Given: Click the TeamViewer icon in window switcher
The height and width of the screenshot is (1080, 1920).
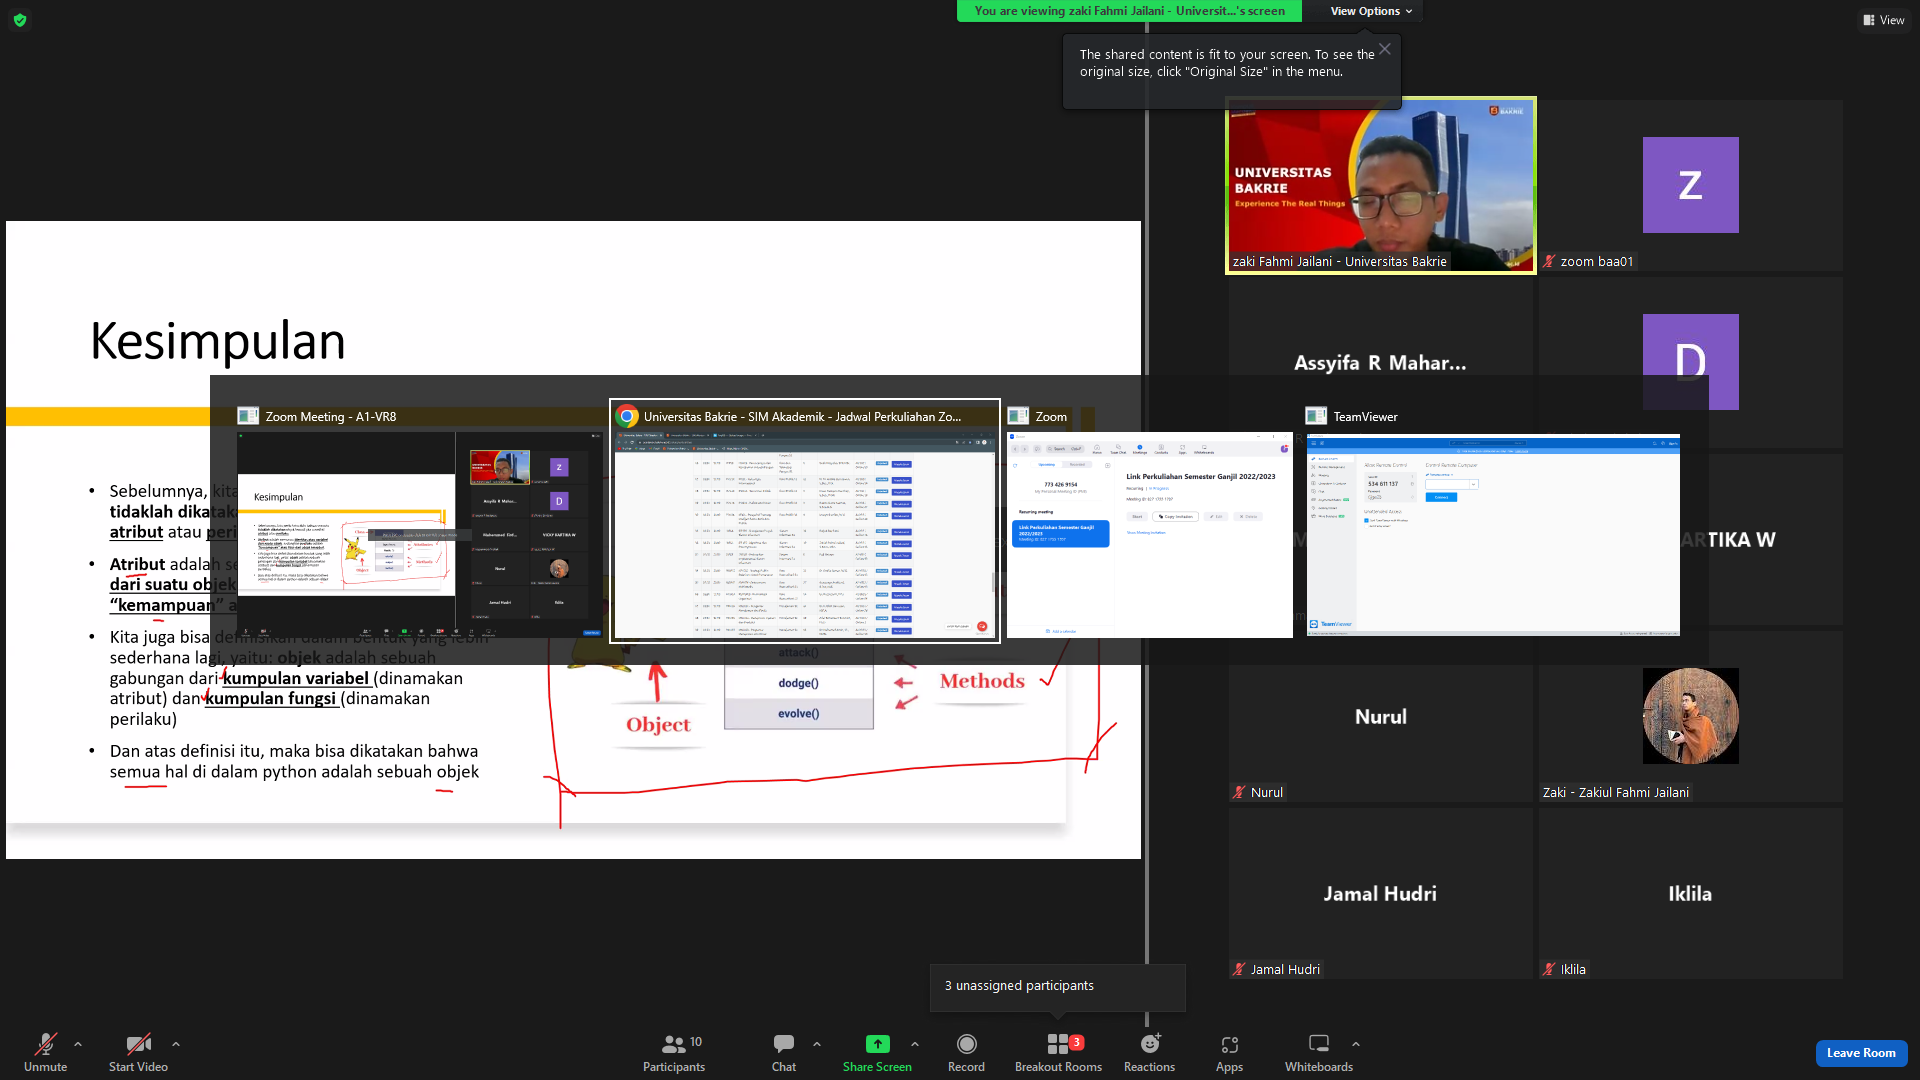Looking at the screenshot, I should click(x=1316, y=416).
